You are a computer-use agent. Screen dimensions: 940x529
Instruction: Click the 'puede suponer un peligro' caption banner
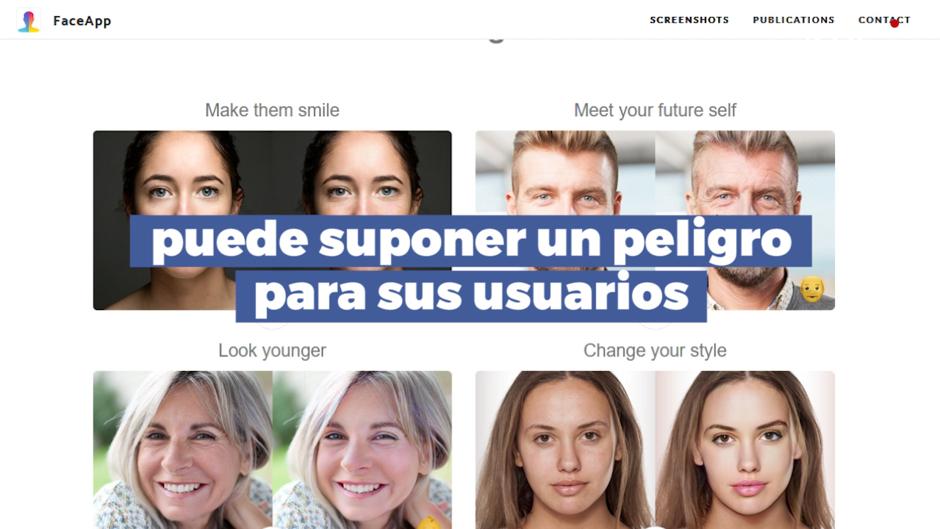471,241
